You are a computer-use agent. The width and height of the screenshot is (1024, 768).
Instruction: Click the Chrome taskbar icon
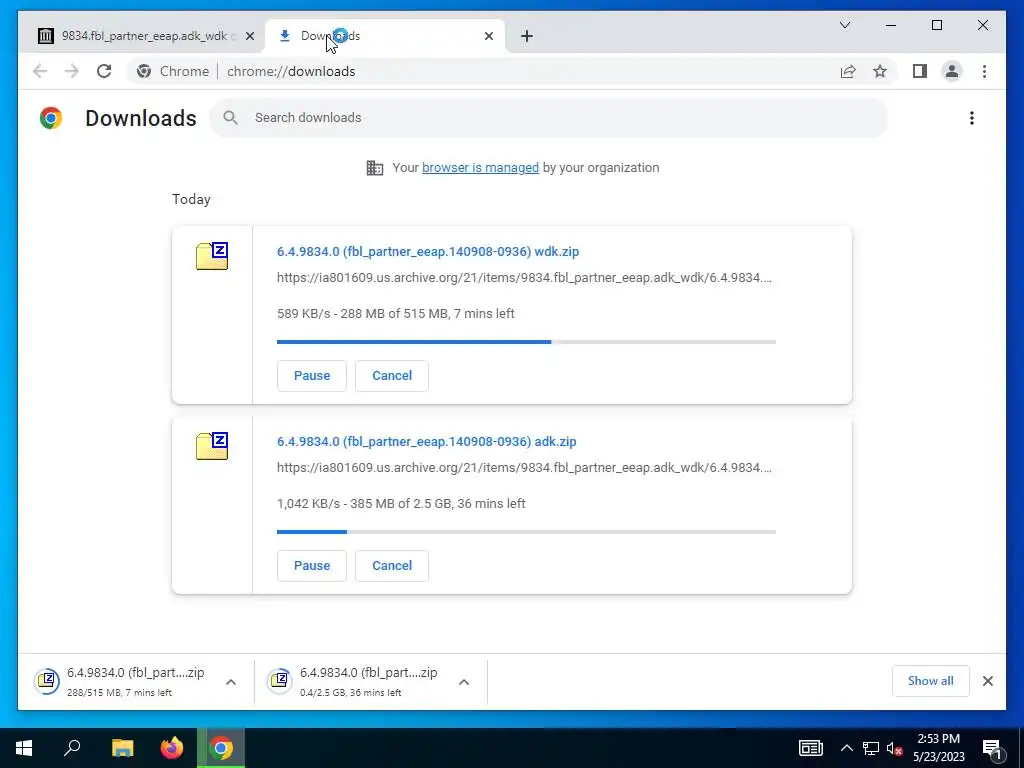tap(221, 748)
